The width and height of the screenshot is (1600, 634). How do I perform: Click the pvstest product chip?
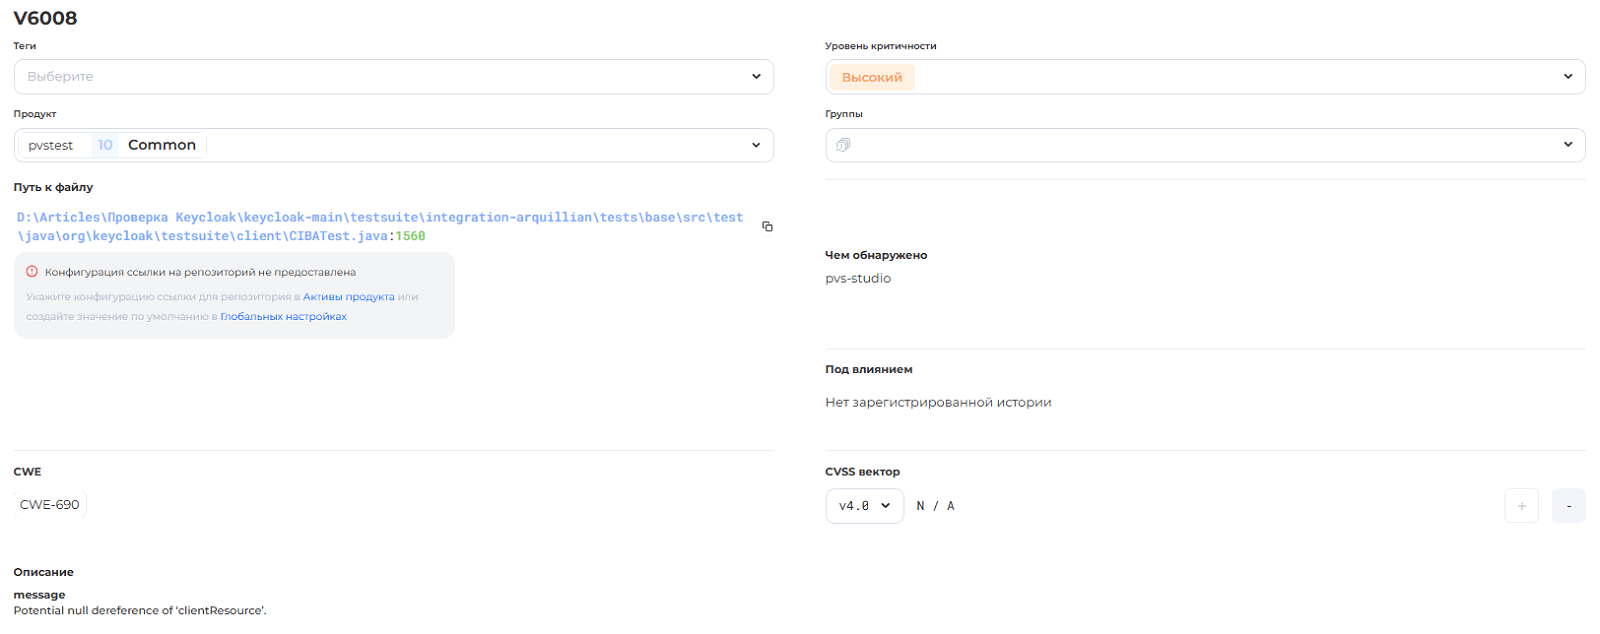coord(51,146)
